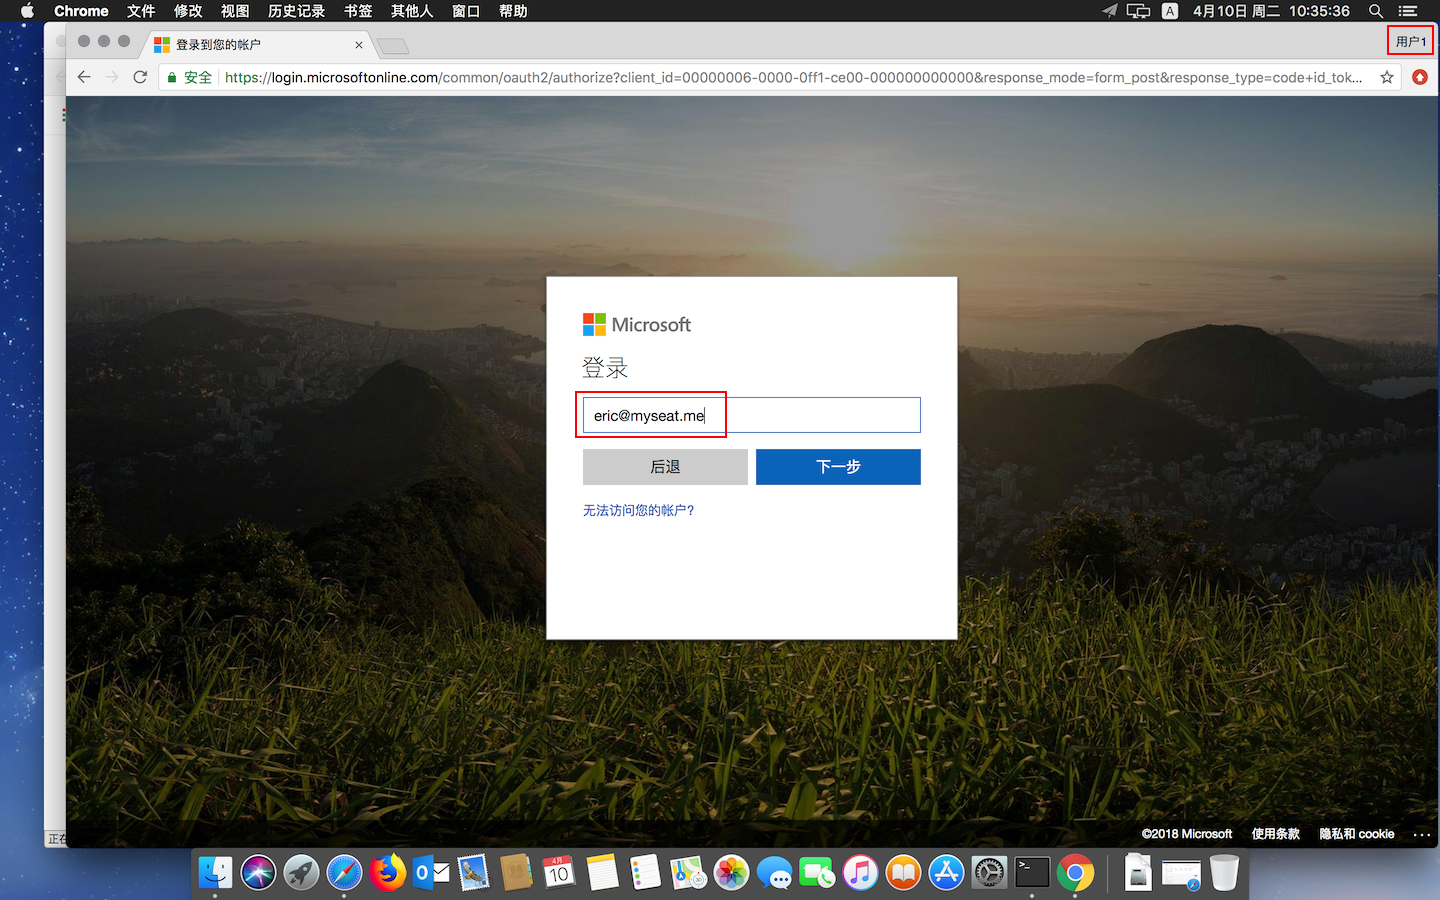Viewport: 1440px width, 900px height.
Task: Open the Trash in Dock
Action: (1224, 873)
